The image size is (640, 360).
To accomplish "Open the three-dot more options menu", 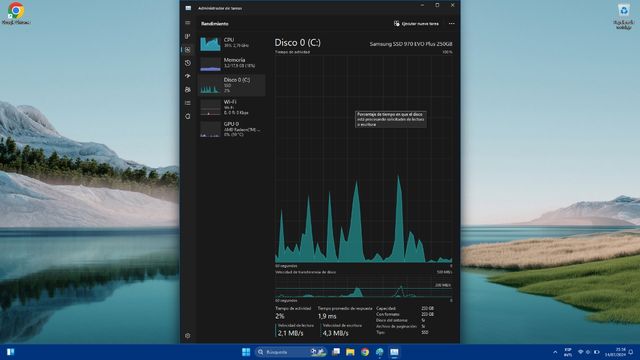I will point(451,24).
